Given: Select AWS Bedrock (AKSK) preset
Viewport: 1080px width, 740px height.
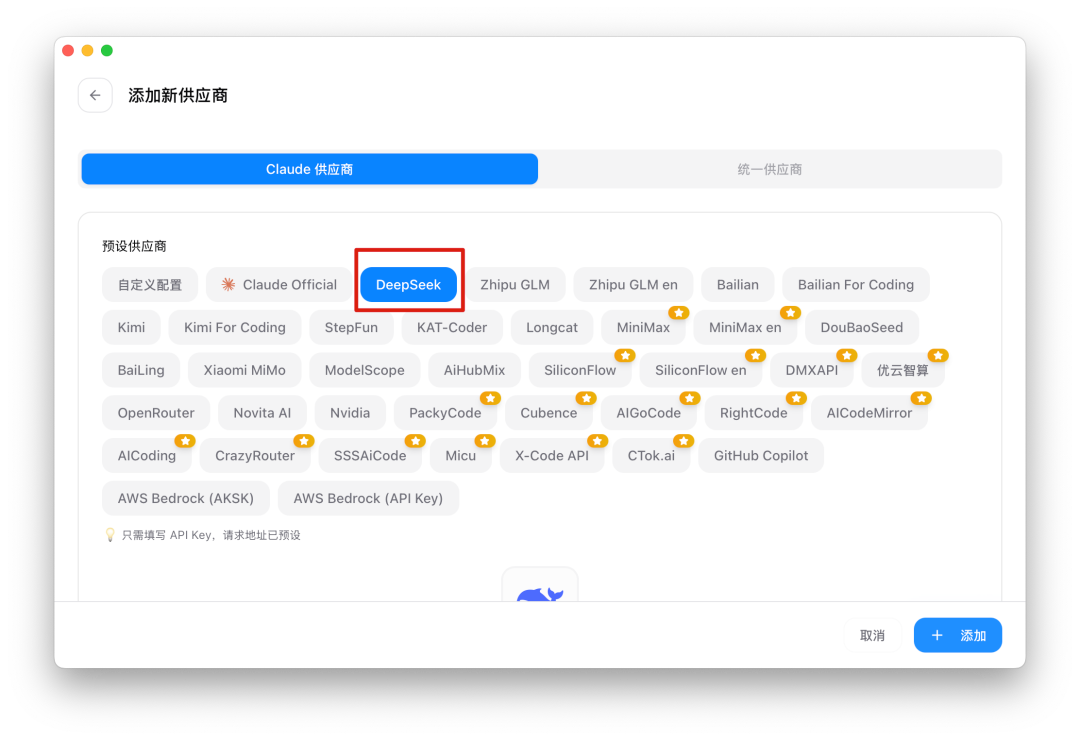Looking at the screenshot, I should pyautogui.click(x=185, y=498).
